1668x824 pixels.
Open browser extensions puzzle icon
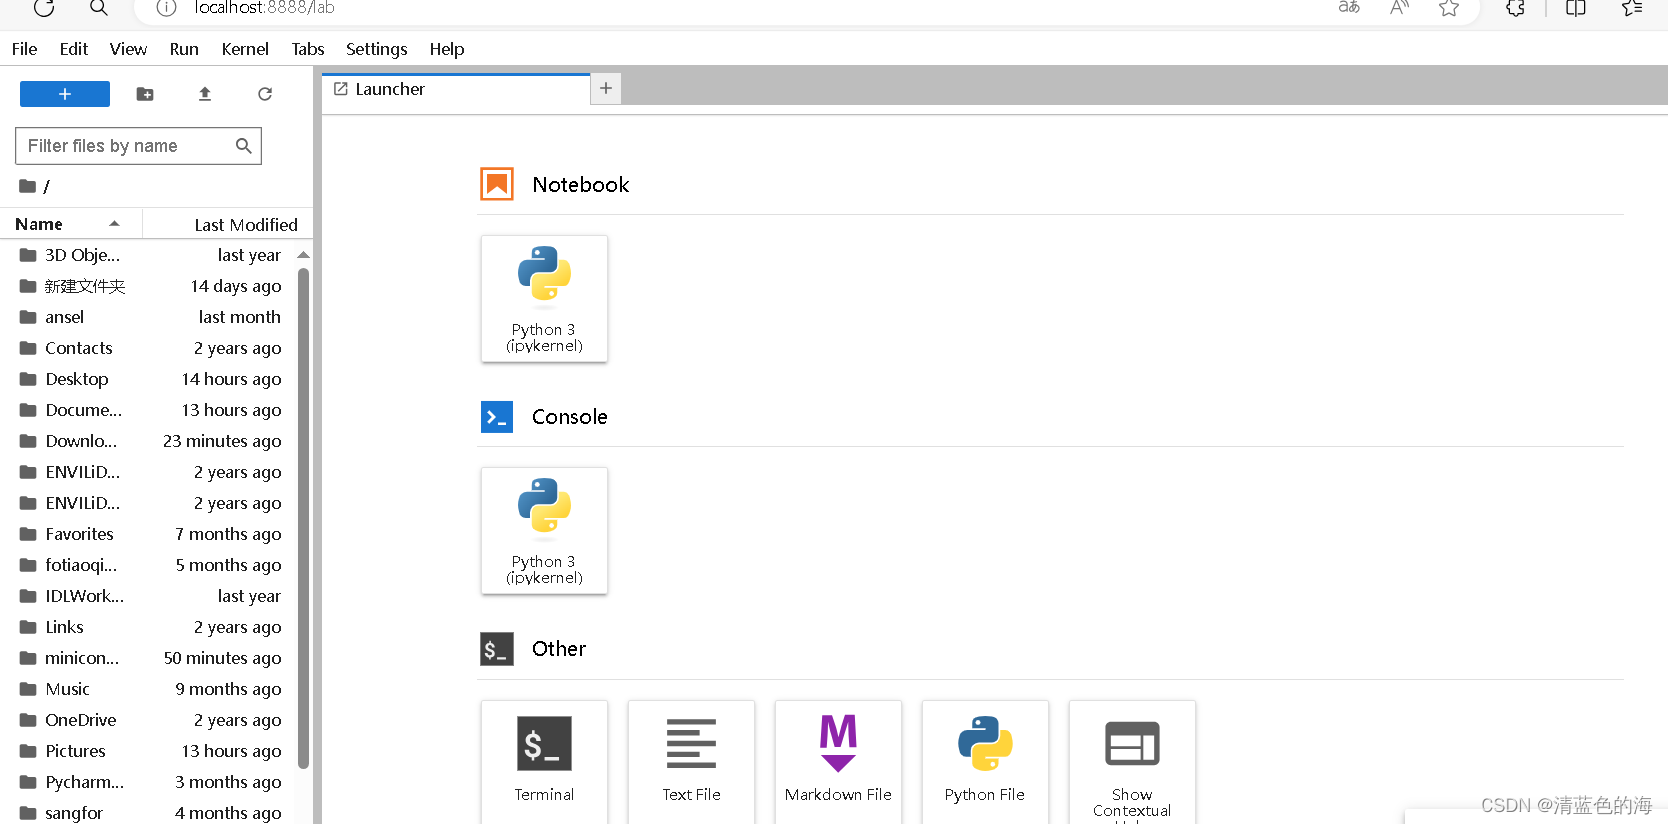tap(1515, 8)
